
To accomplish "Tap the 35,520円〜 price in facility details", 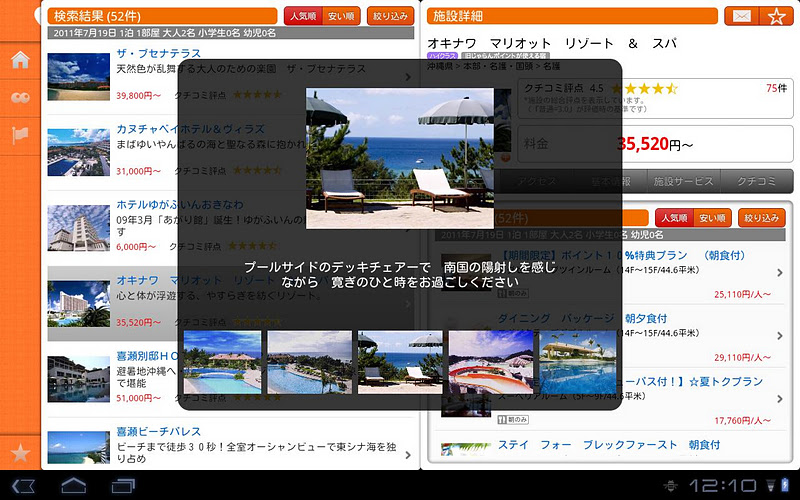I will coord(655,144).
